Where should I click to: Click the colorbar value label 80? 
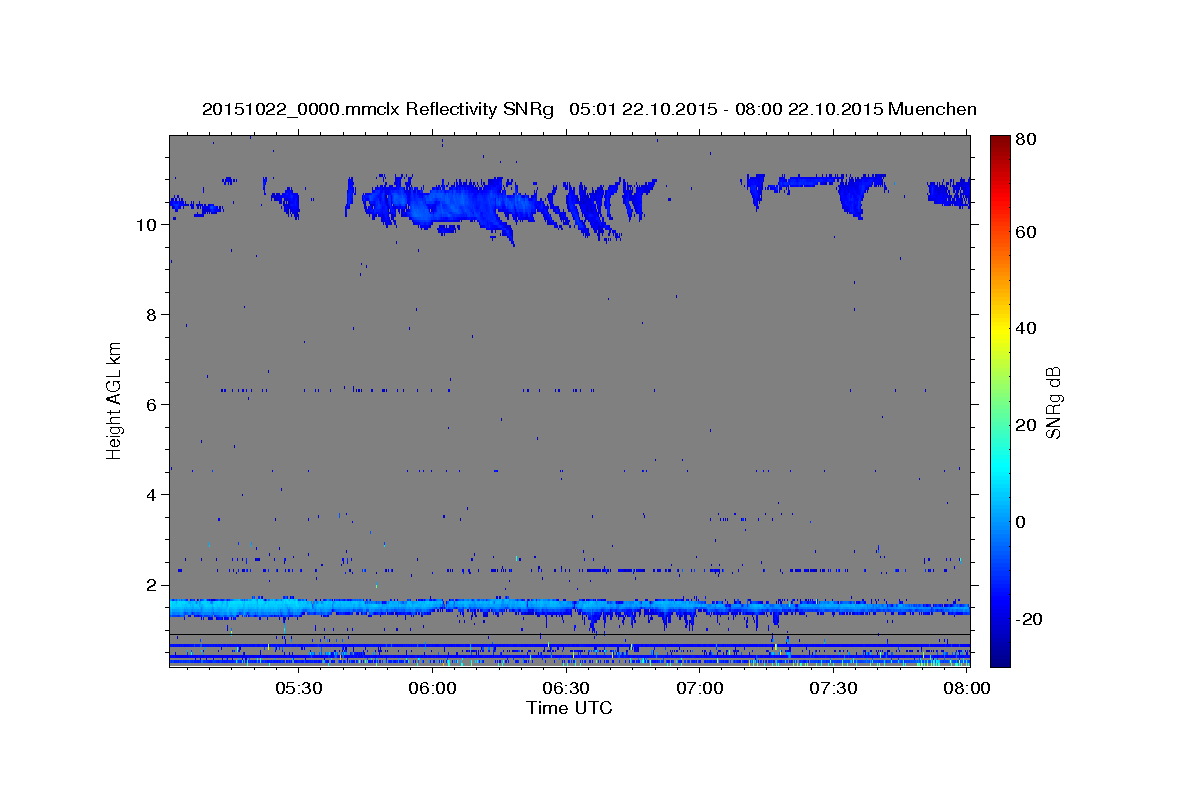tap(1025, 140)
